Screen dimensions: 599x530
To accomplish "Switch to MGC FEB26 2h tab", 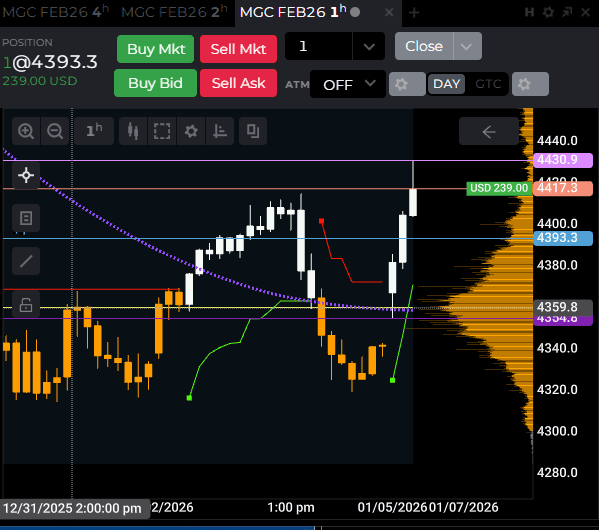I will 174,12.
